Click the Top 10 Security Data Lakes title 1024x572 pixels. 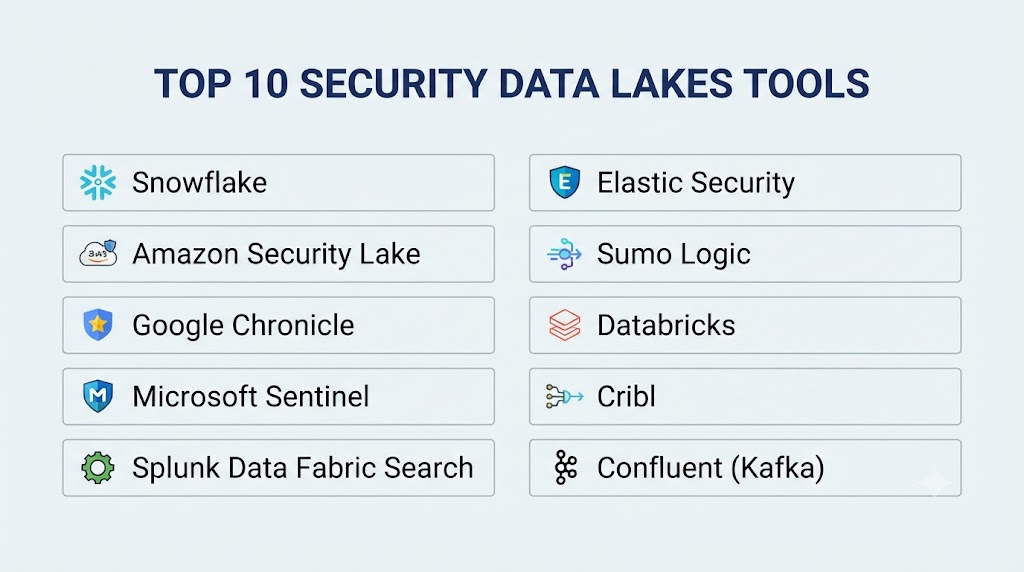click(x=511, y=84)
